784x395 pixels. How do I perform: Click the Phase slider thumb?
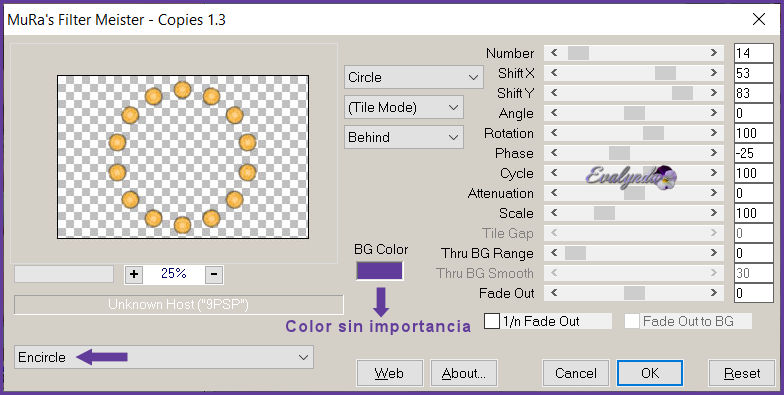click(x=619, y=153)
